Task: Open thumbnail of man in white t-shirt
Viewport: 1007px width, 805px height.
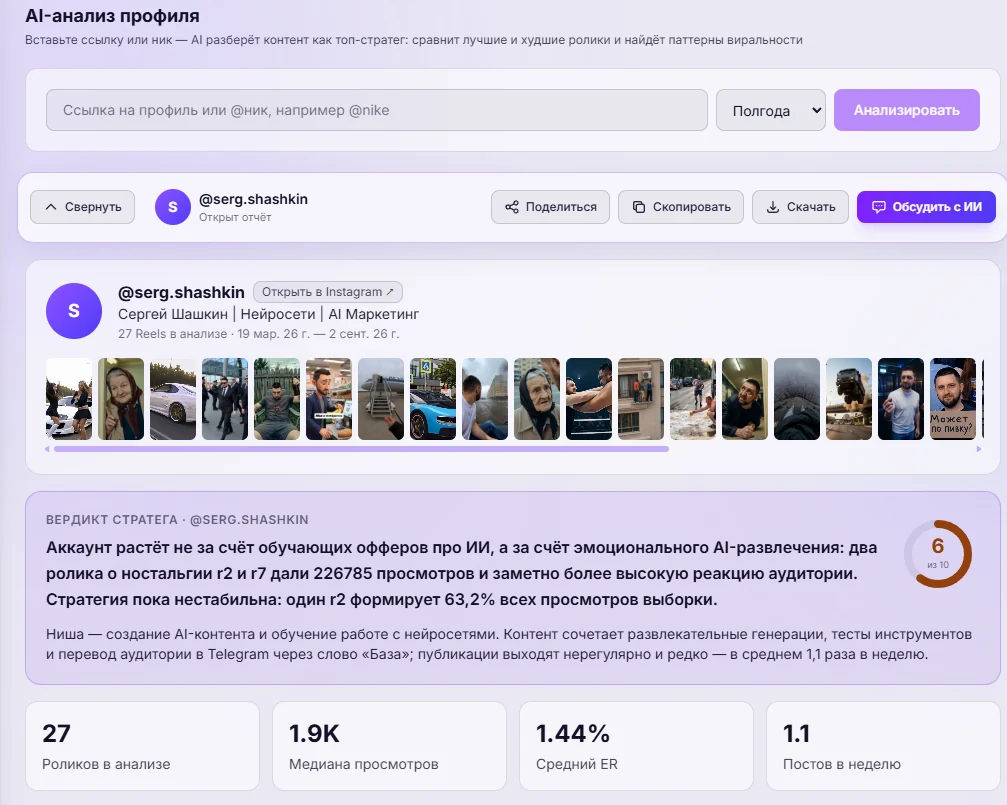Action: click(901, 399)
